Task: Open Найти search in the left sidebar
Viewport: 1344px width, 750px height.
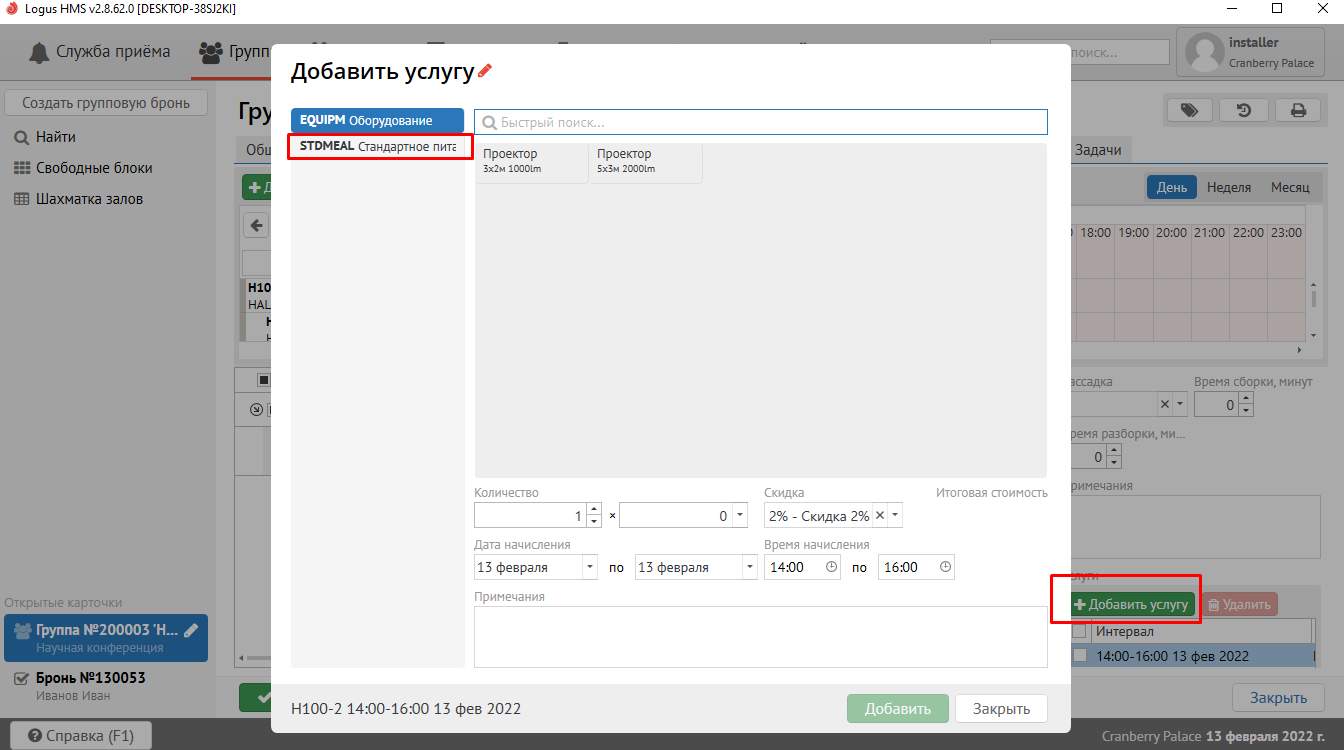Action: pos(56,137)
